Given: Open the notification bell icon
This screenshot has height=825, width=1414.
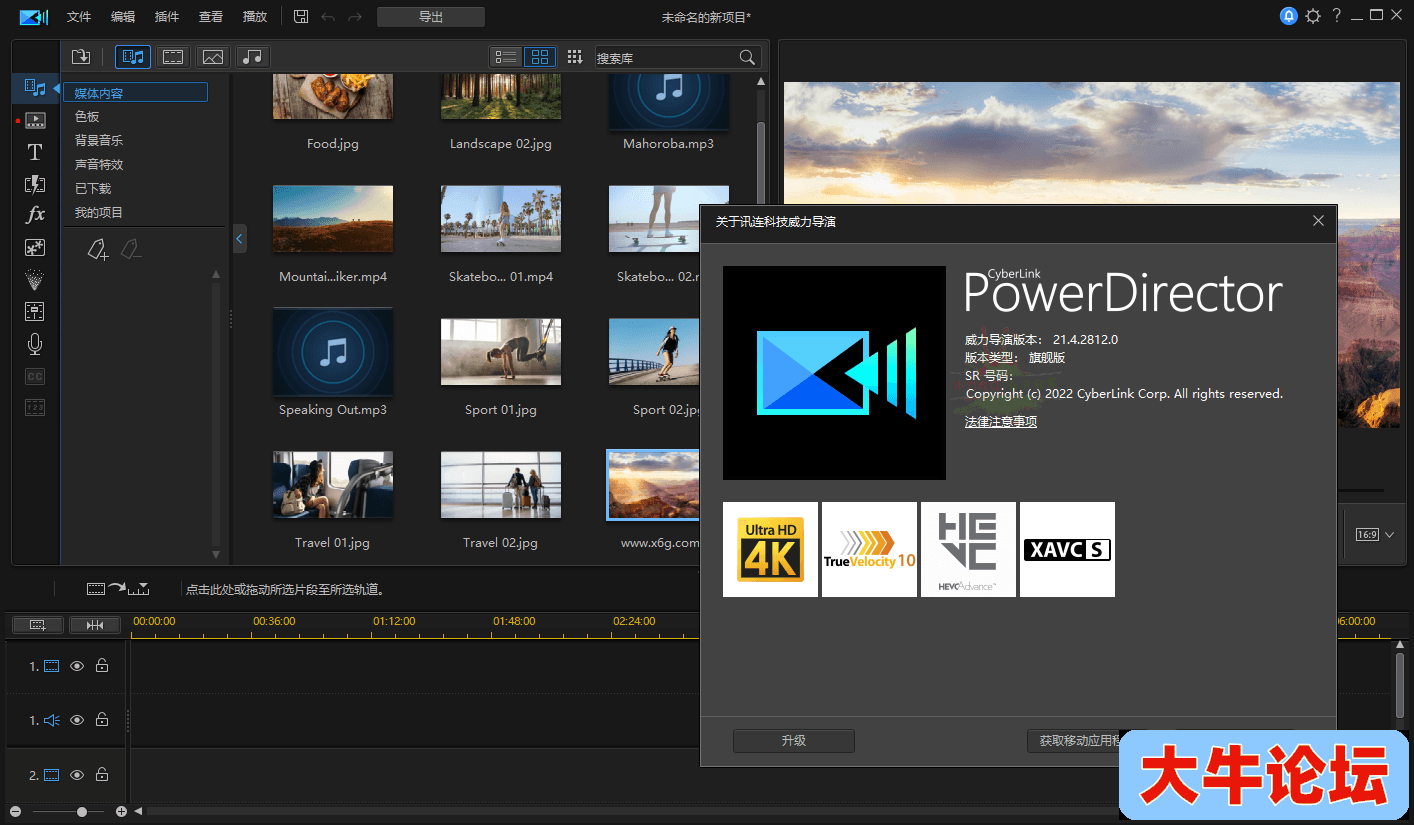Looking at the screenshot, I should [1289, 16].
